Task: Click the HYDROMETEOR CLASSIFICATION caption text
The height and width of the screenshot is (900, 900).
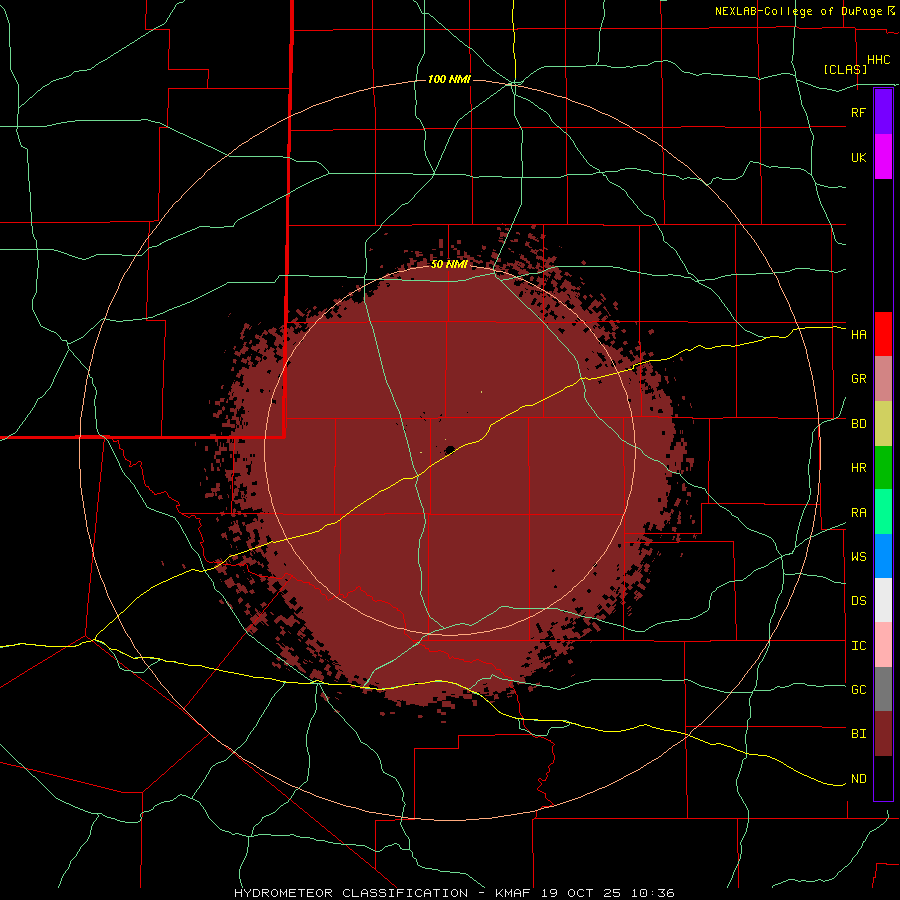Action: click(351, 893)
